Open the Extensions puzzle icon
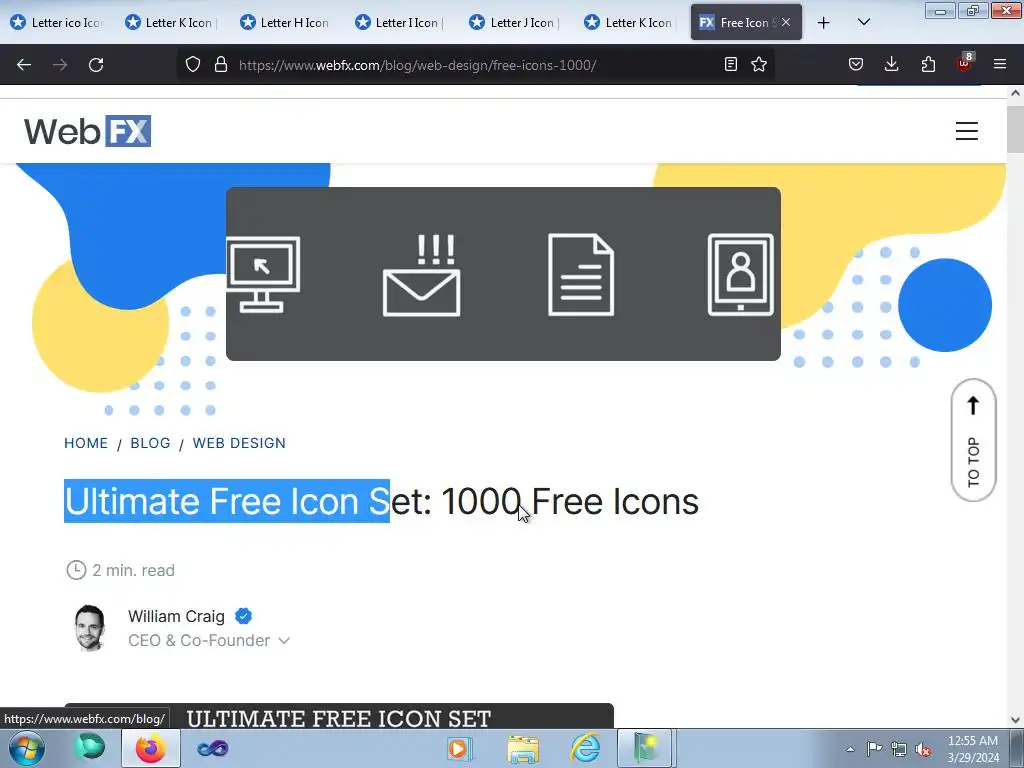 [928, 64]
